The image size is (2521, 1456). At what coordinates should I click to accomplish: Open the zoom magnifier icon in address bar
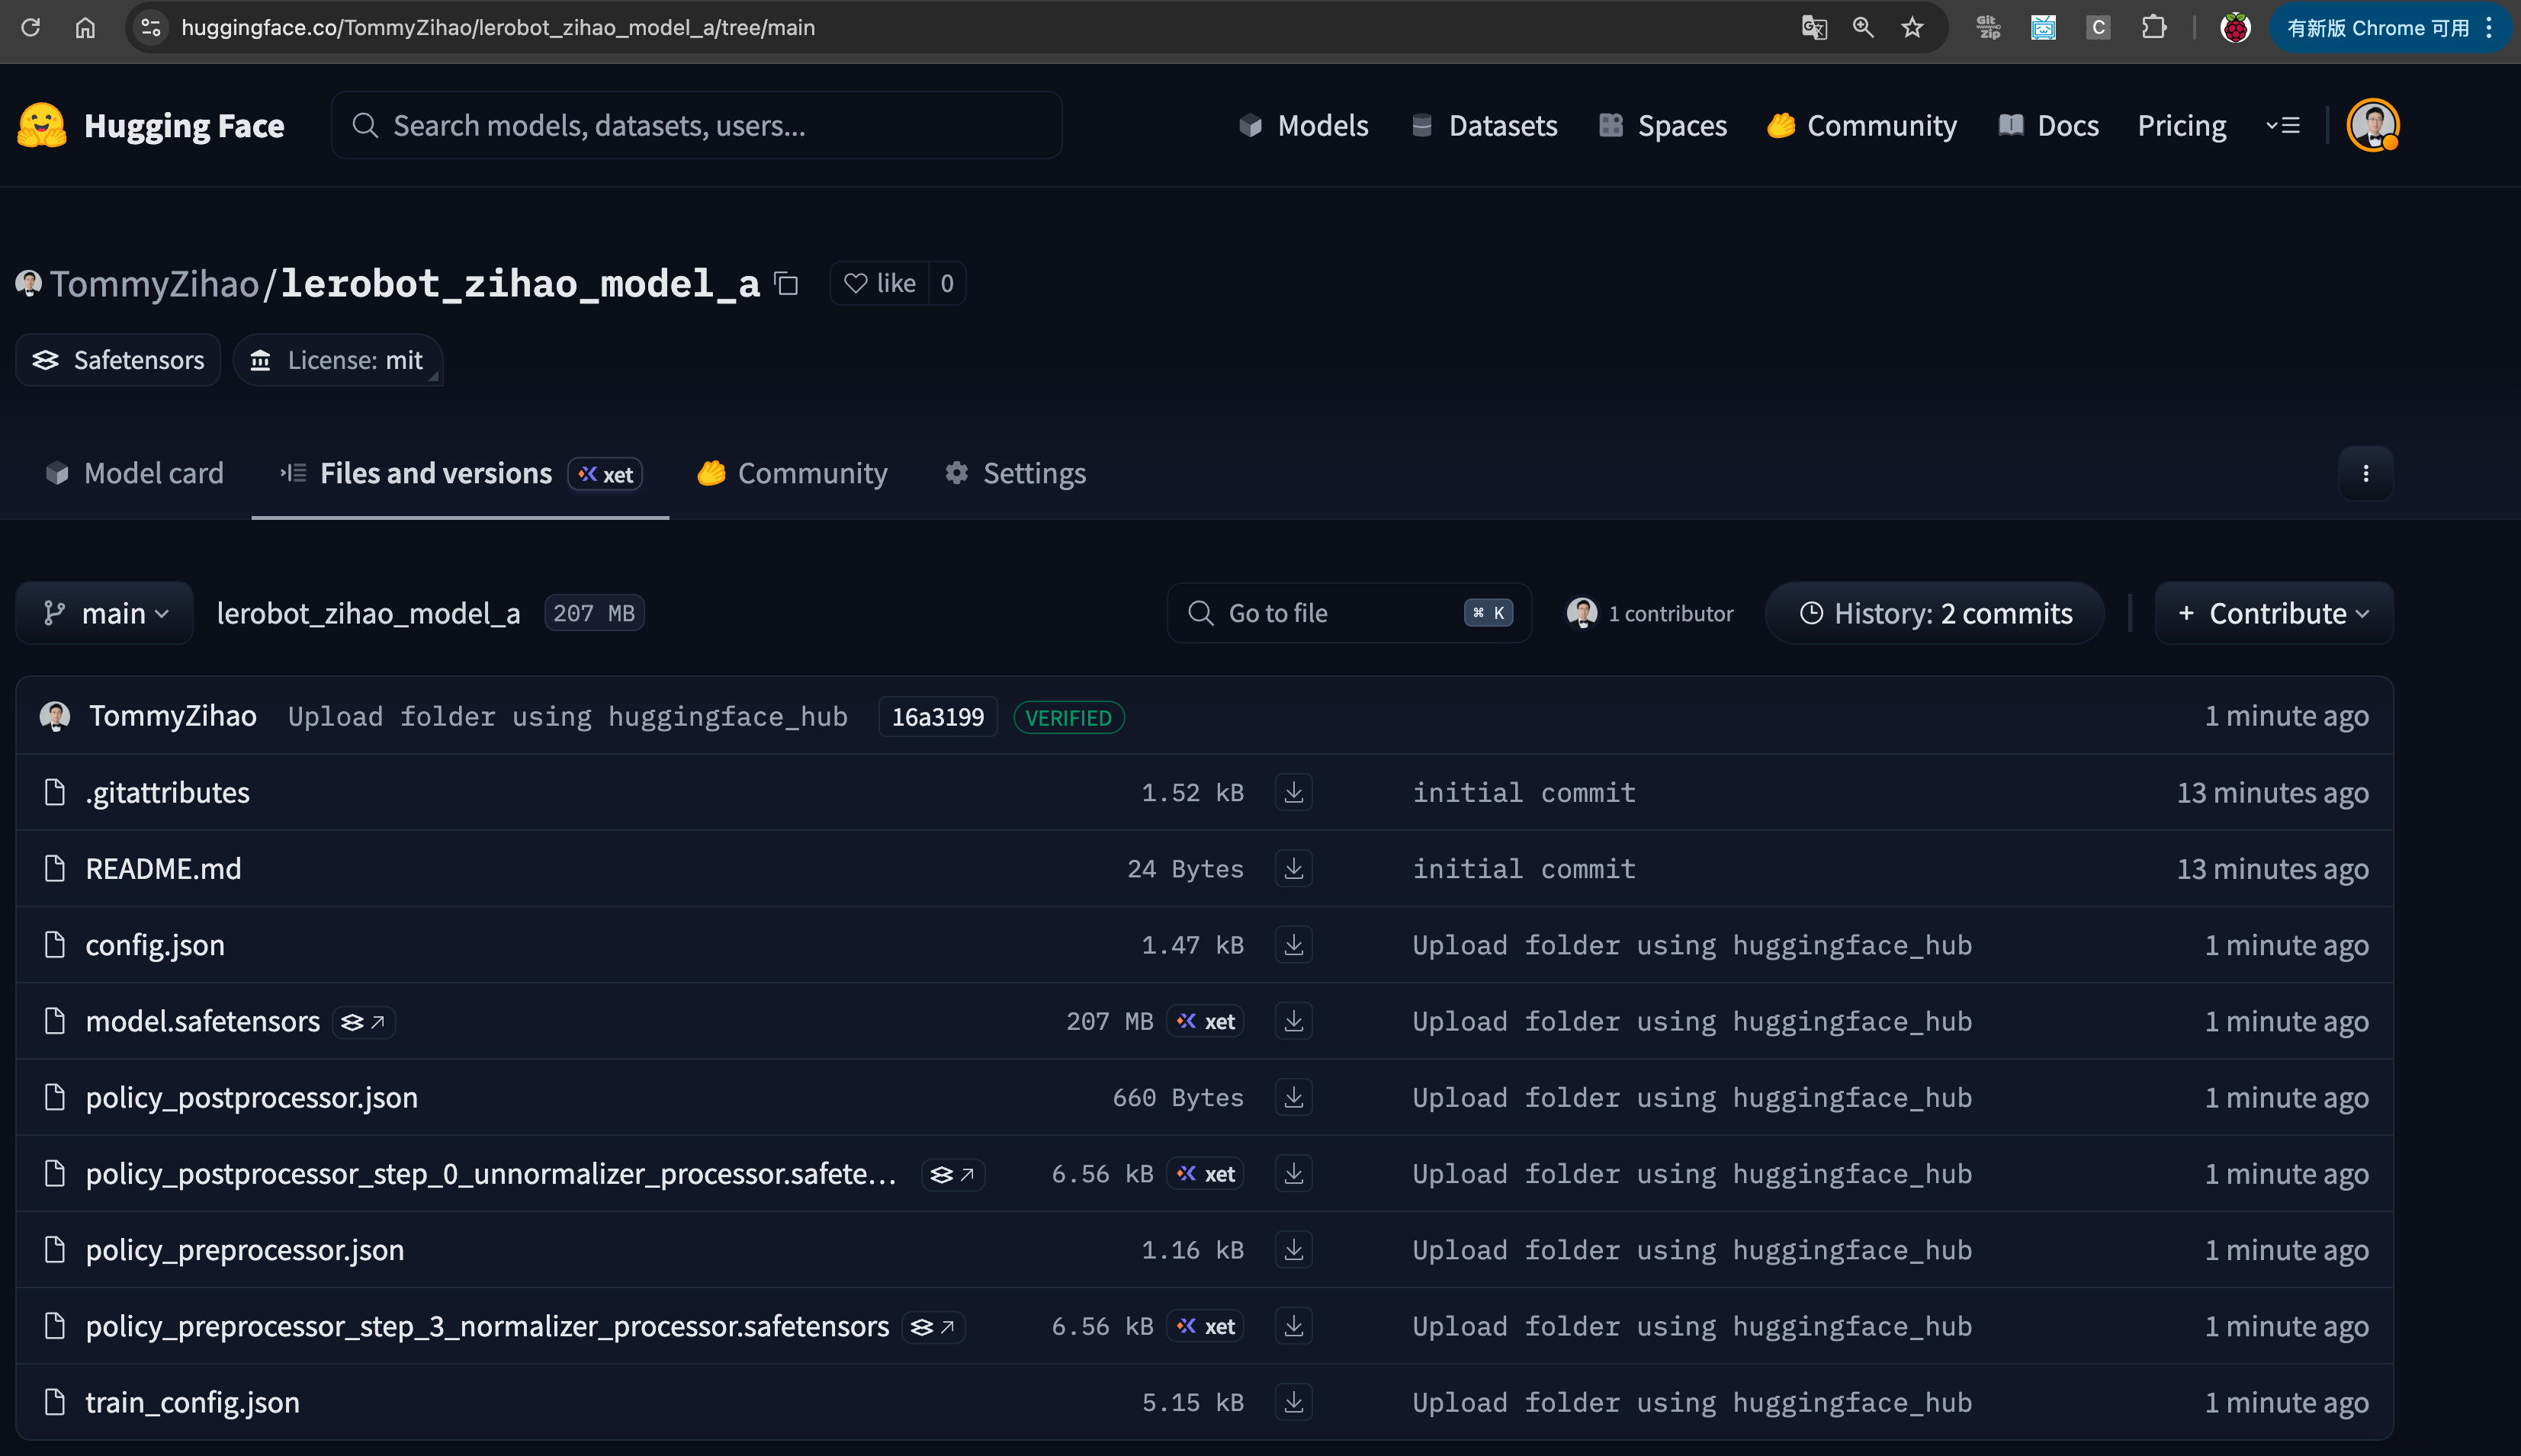(x=1863, y=27)
